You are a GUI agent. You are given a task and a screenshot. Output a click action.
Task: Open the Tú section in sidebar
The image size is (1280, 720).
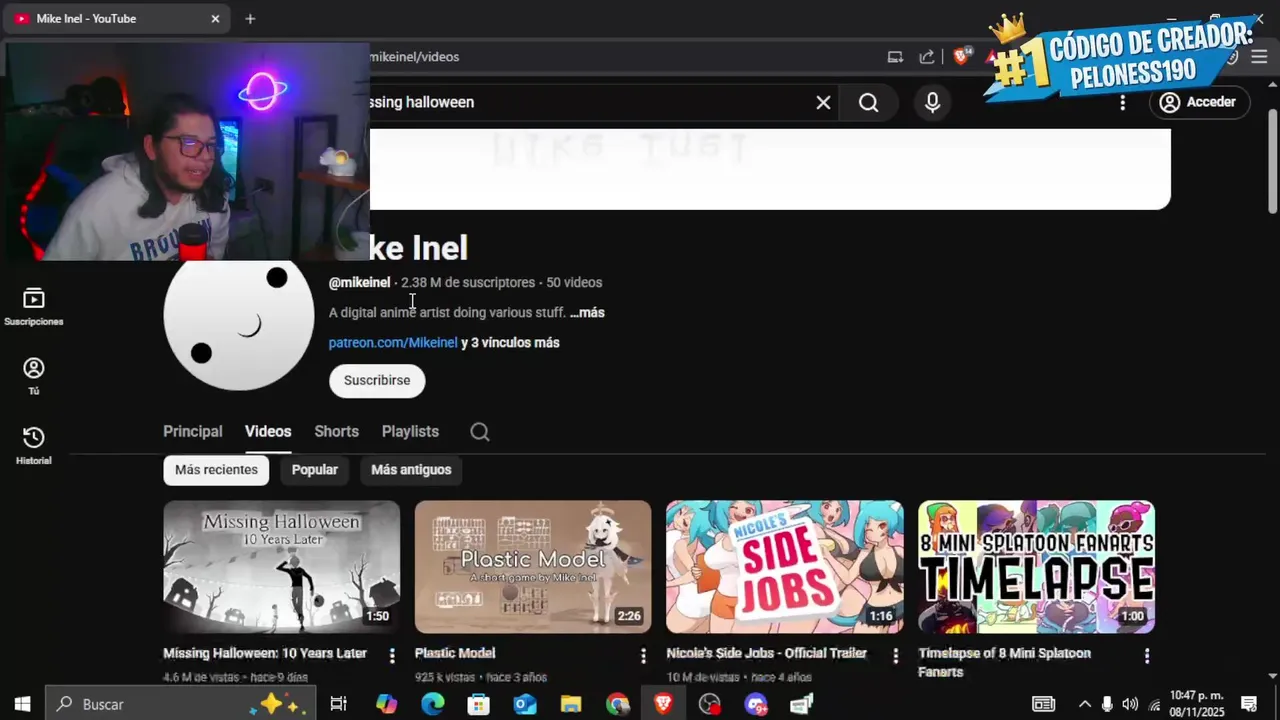(34, 377)
